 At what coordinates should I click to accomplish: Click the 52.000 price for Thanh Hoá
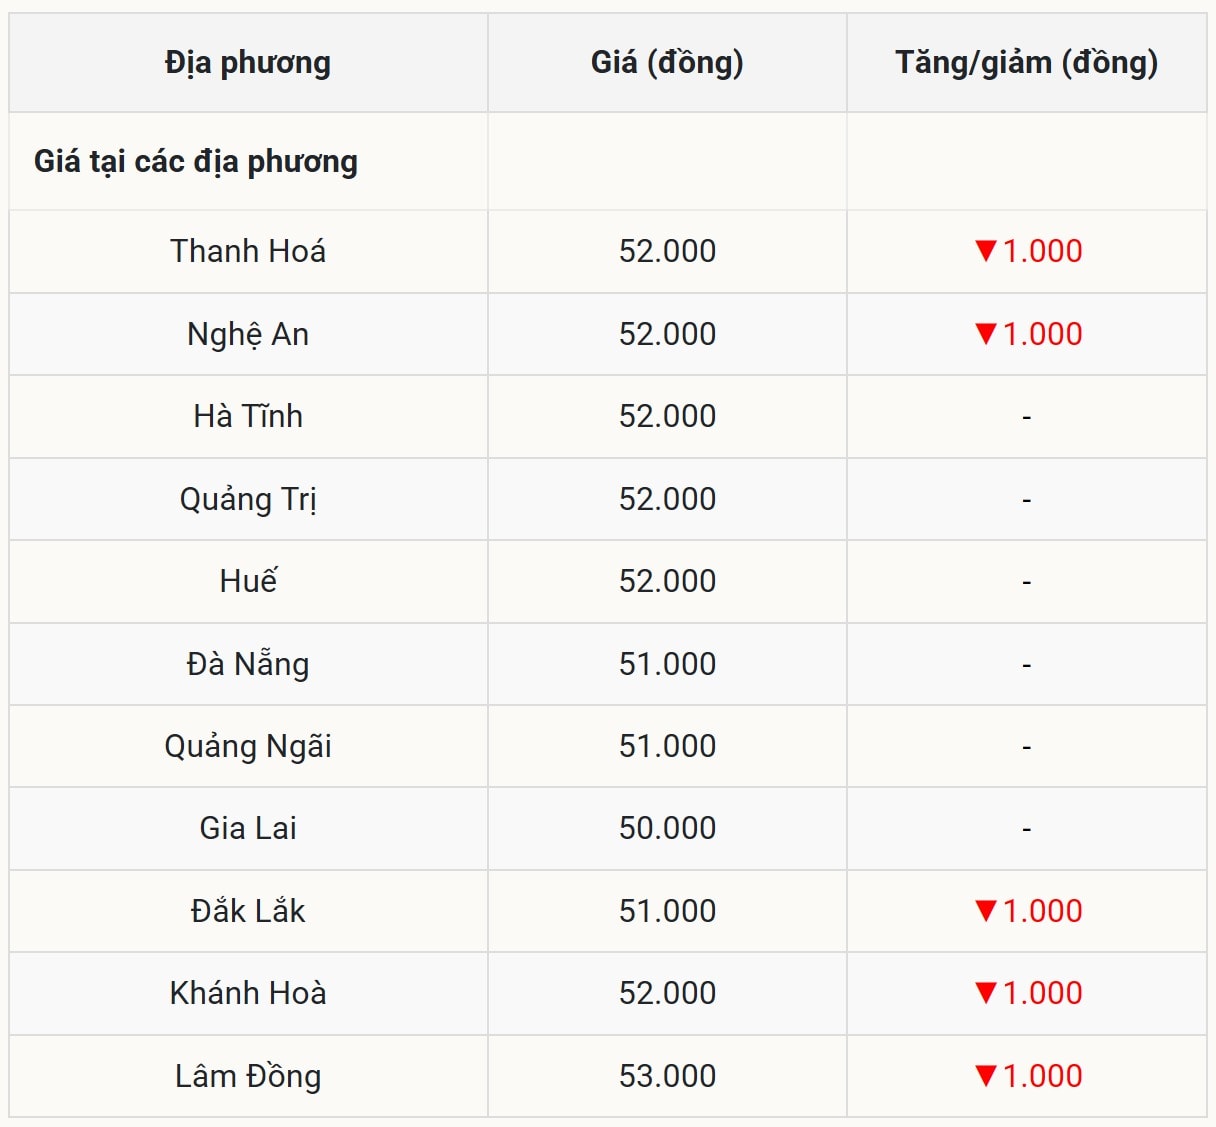(667, 251)
